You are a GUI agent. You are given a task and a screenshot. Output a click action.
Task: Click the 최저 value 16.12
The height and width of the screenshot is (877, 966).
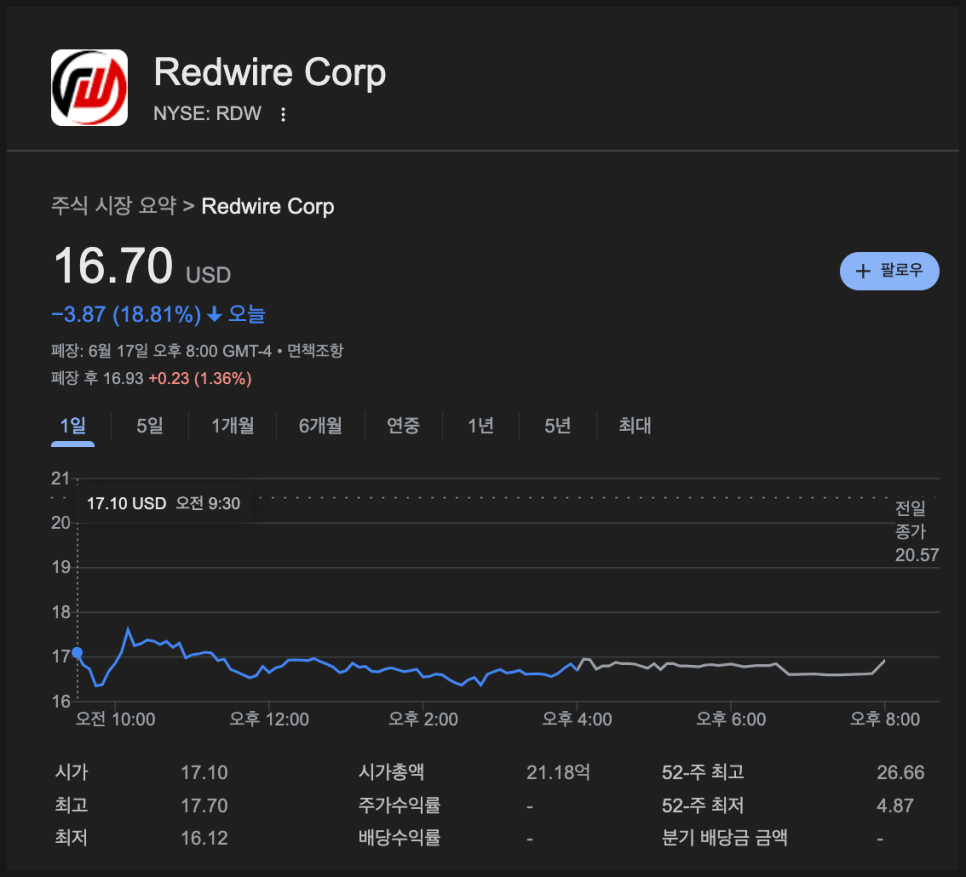[204, 838]
